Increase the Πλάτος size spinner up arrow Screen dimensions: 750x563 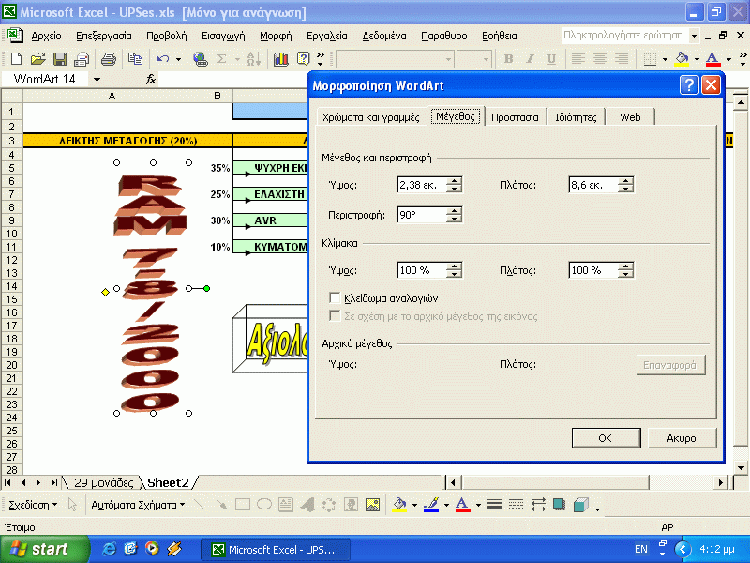tap(625, 180)
